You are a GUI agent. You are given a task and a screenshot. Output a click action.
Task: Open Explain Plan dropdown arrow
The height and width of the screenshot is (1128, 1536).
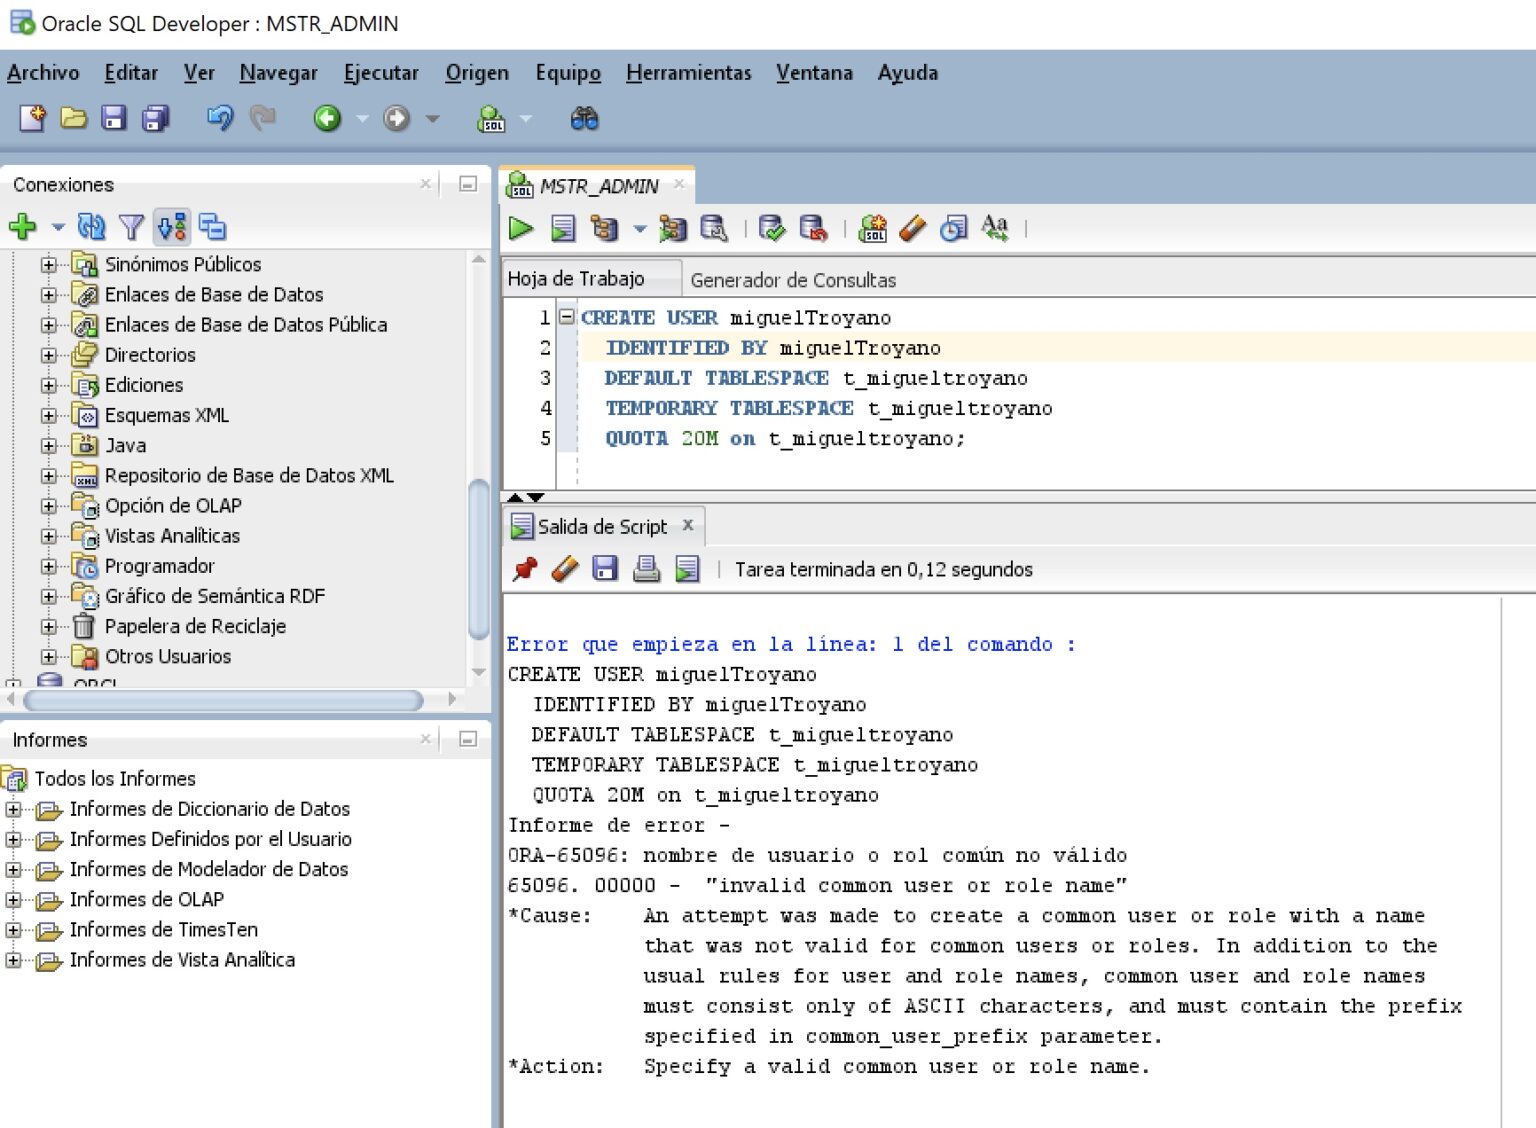coord(640,229)
